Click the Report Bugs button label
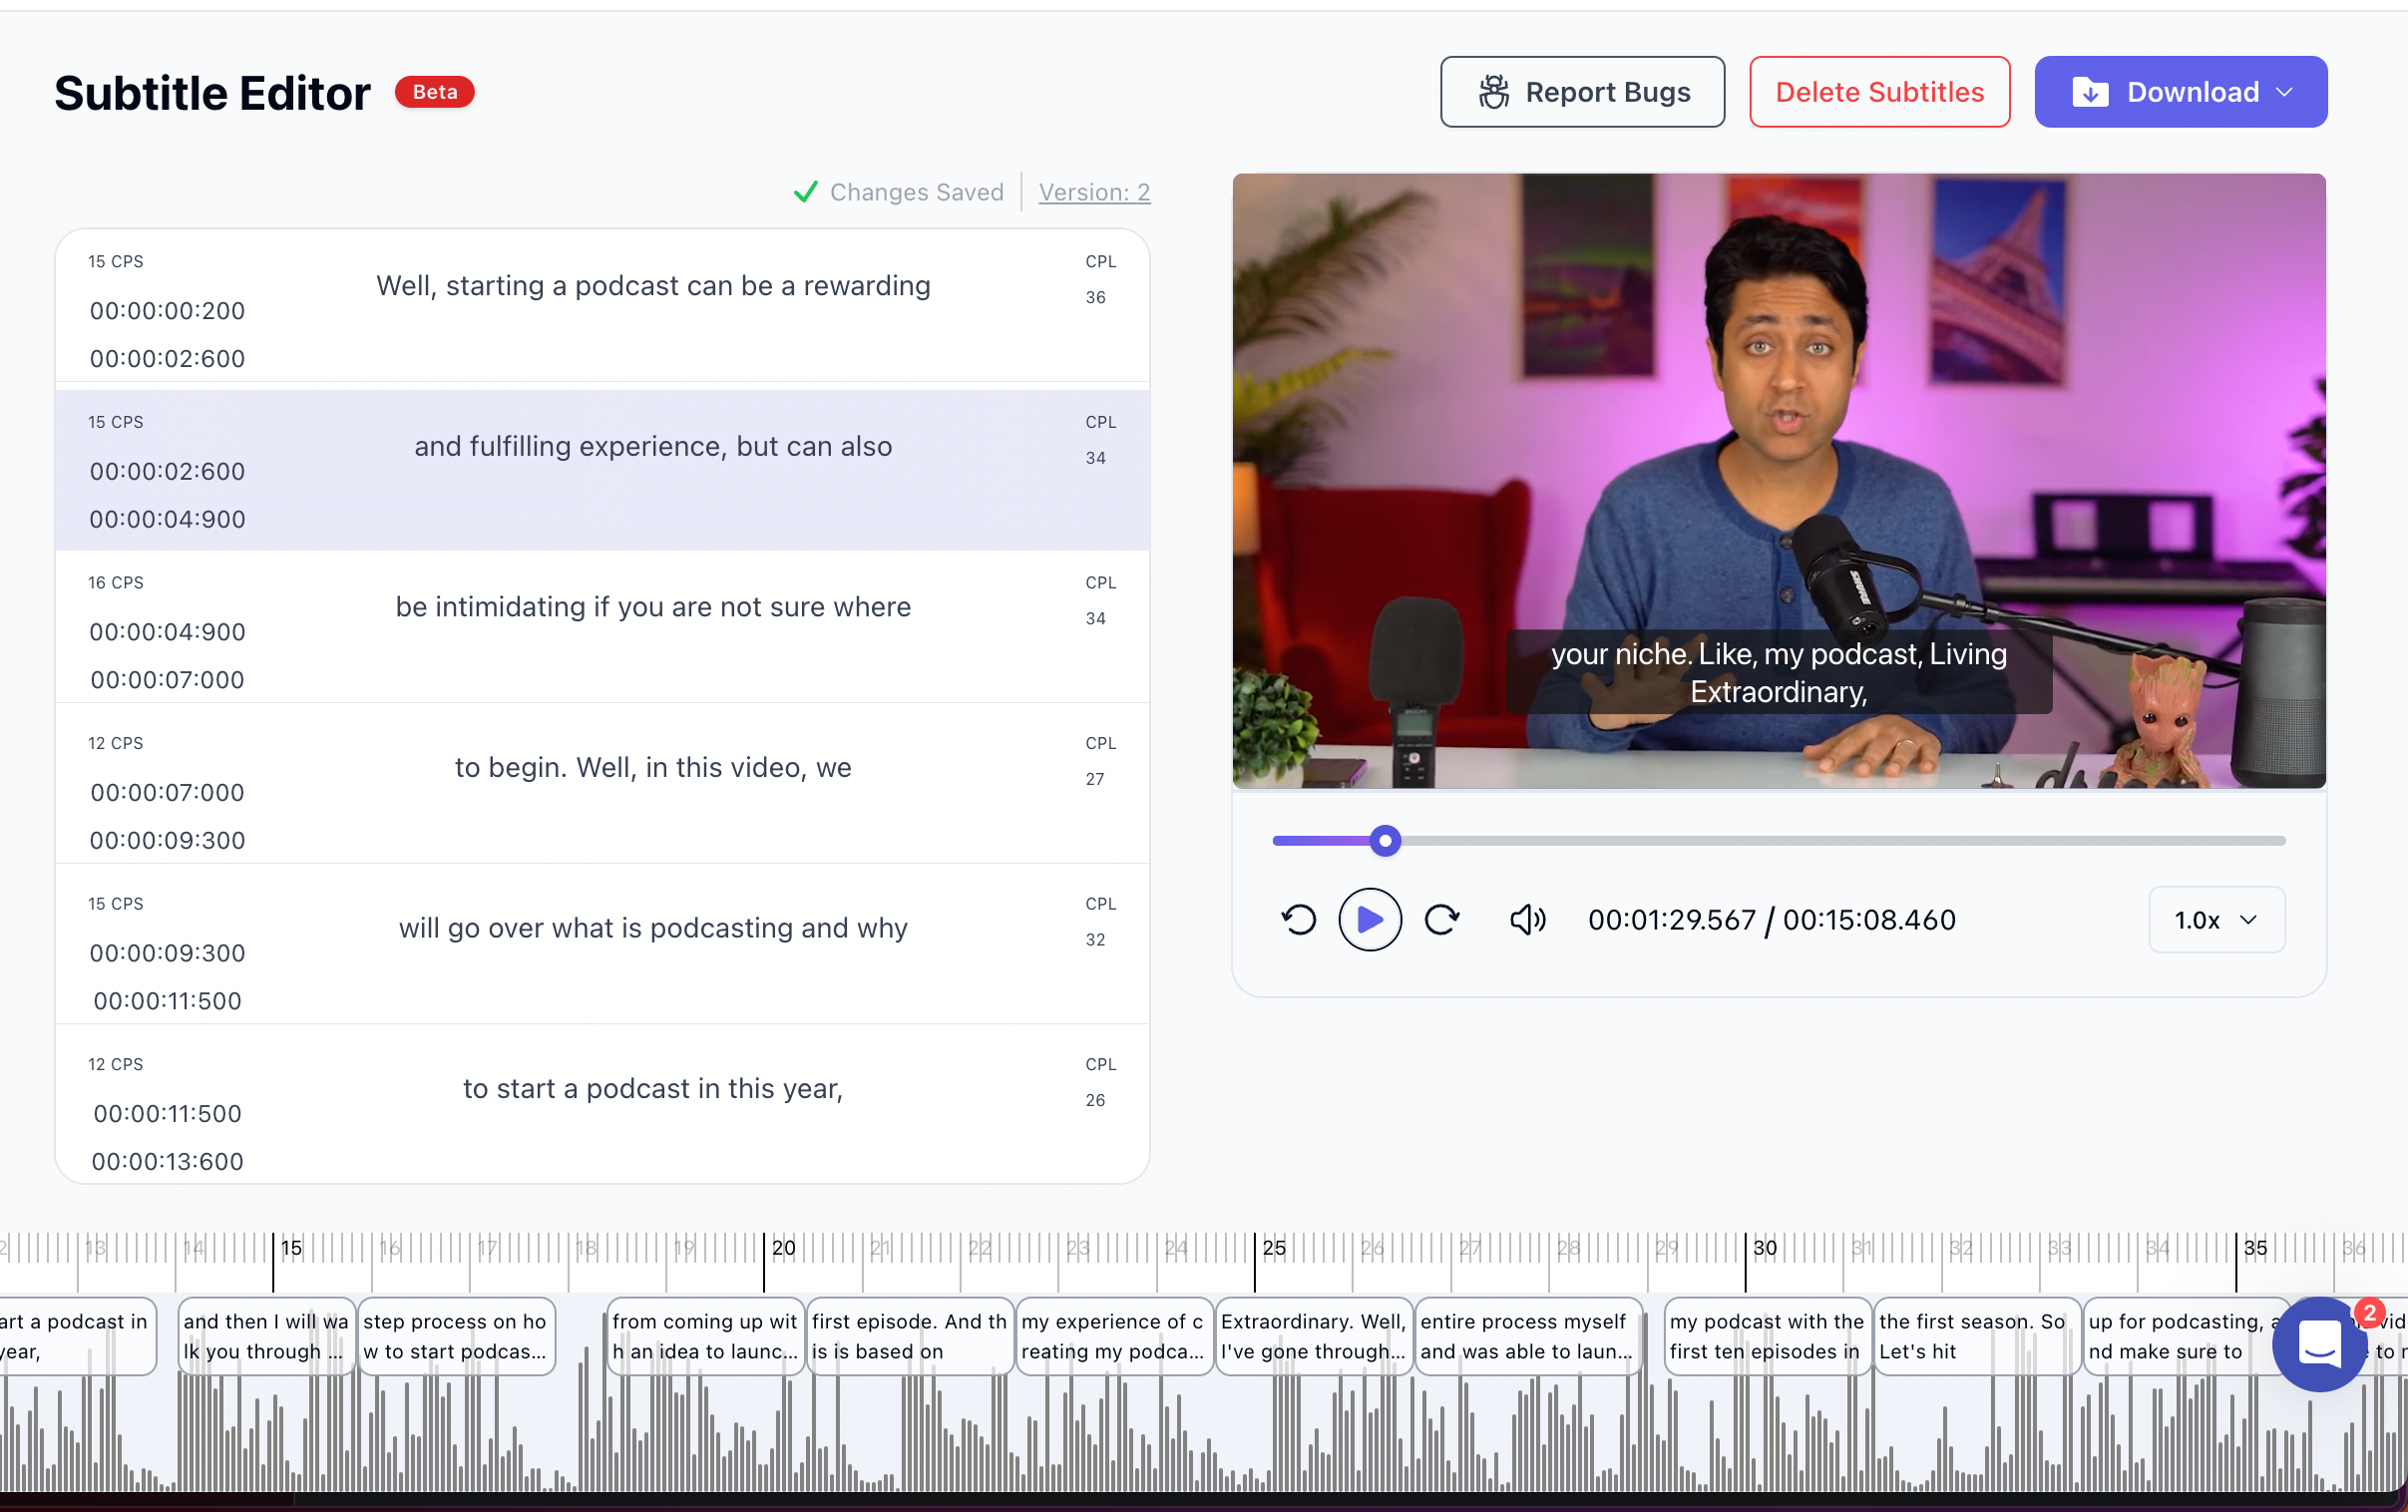This screenshot has height=1512, width=2408. tap(1608, 92)
